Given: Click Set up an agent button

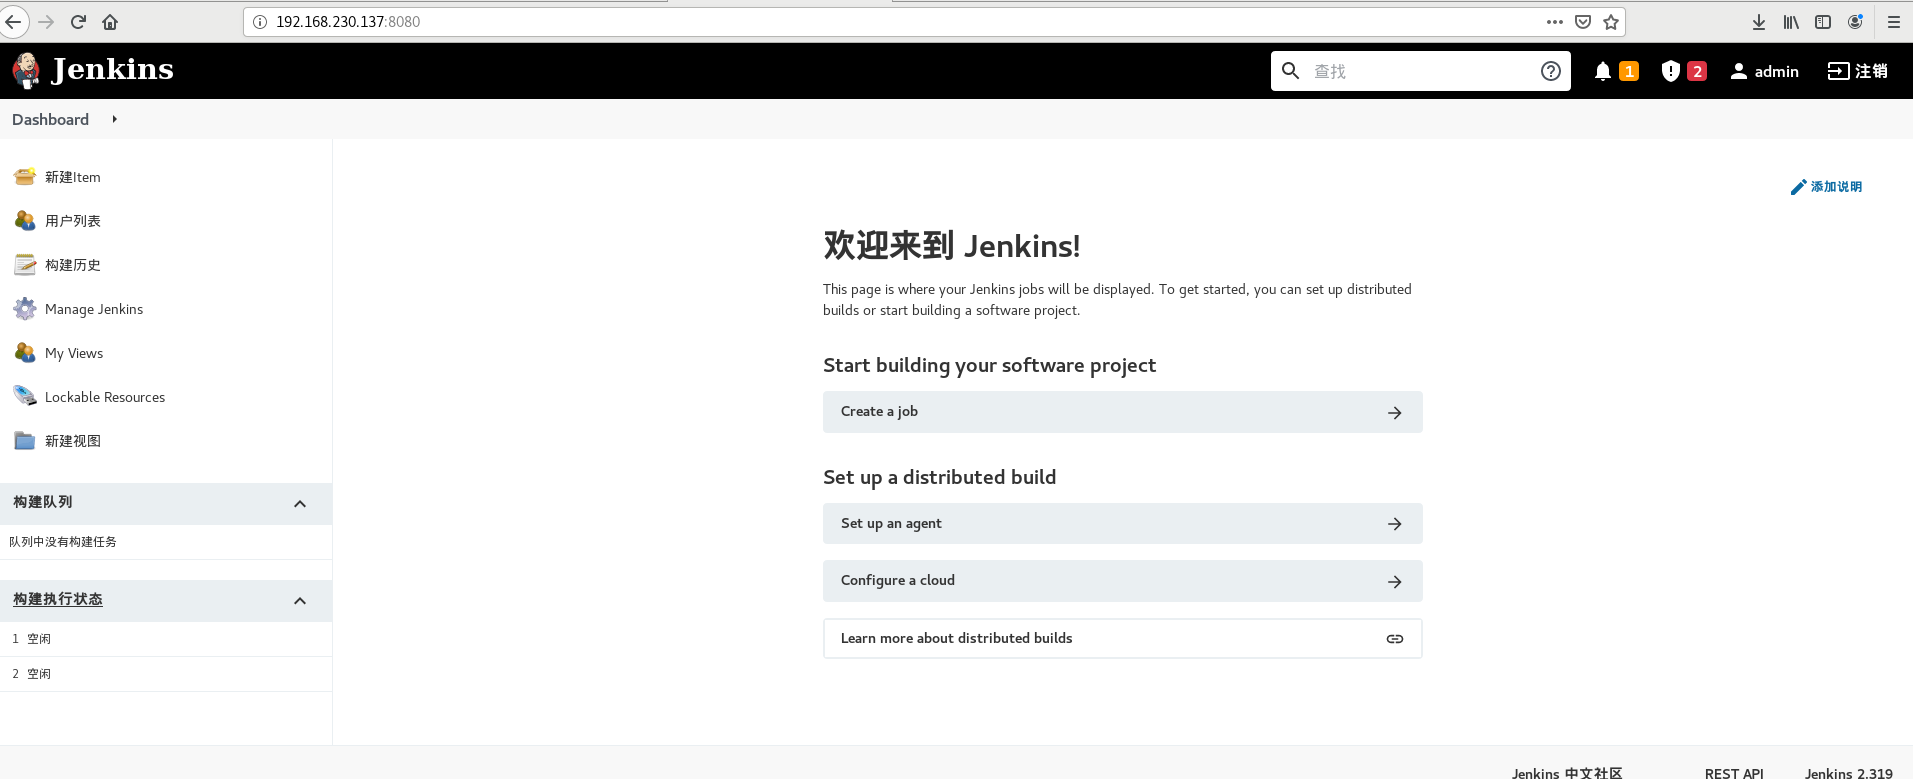Looking at the screenshot, I should (x=1122, y=524).
